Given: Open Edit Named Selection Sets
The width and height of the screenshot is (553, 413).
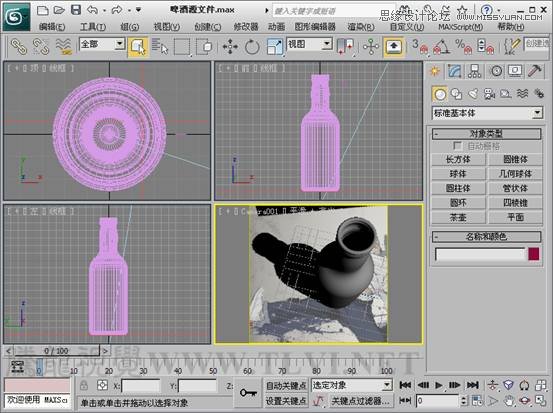Looking at the screenshot, I should (511, 47).
